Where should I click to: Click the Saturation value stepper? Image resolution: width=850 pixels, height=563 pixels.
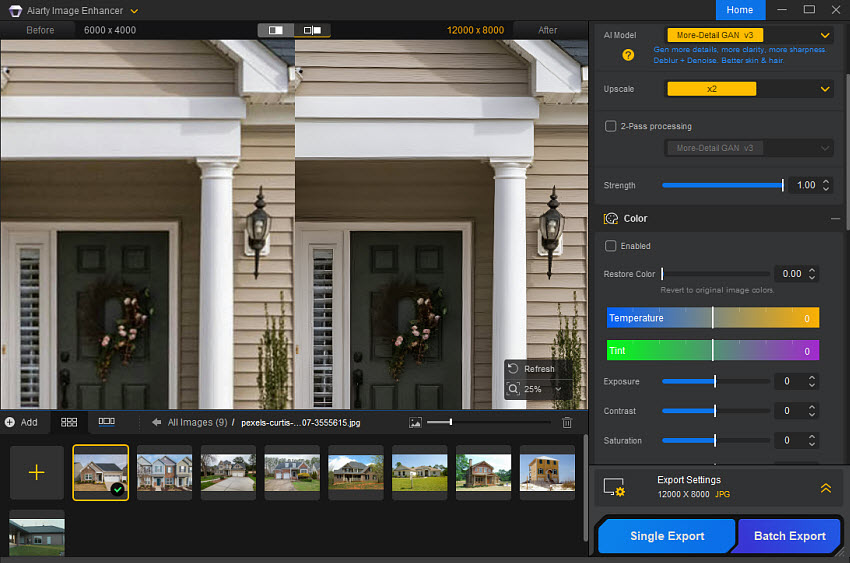pos(812,441)
